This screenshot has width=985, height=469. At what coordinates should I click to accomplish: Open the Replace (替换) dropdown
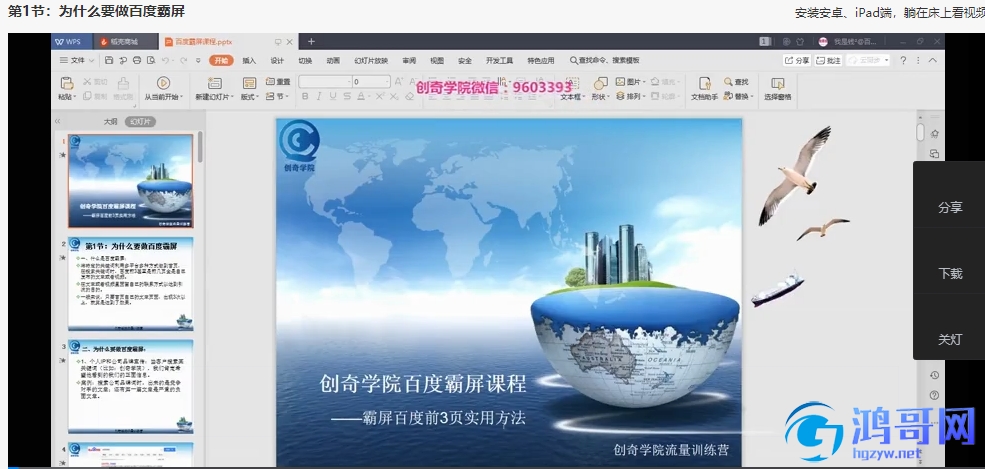coord(738,97)
